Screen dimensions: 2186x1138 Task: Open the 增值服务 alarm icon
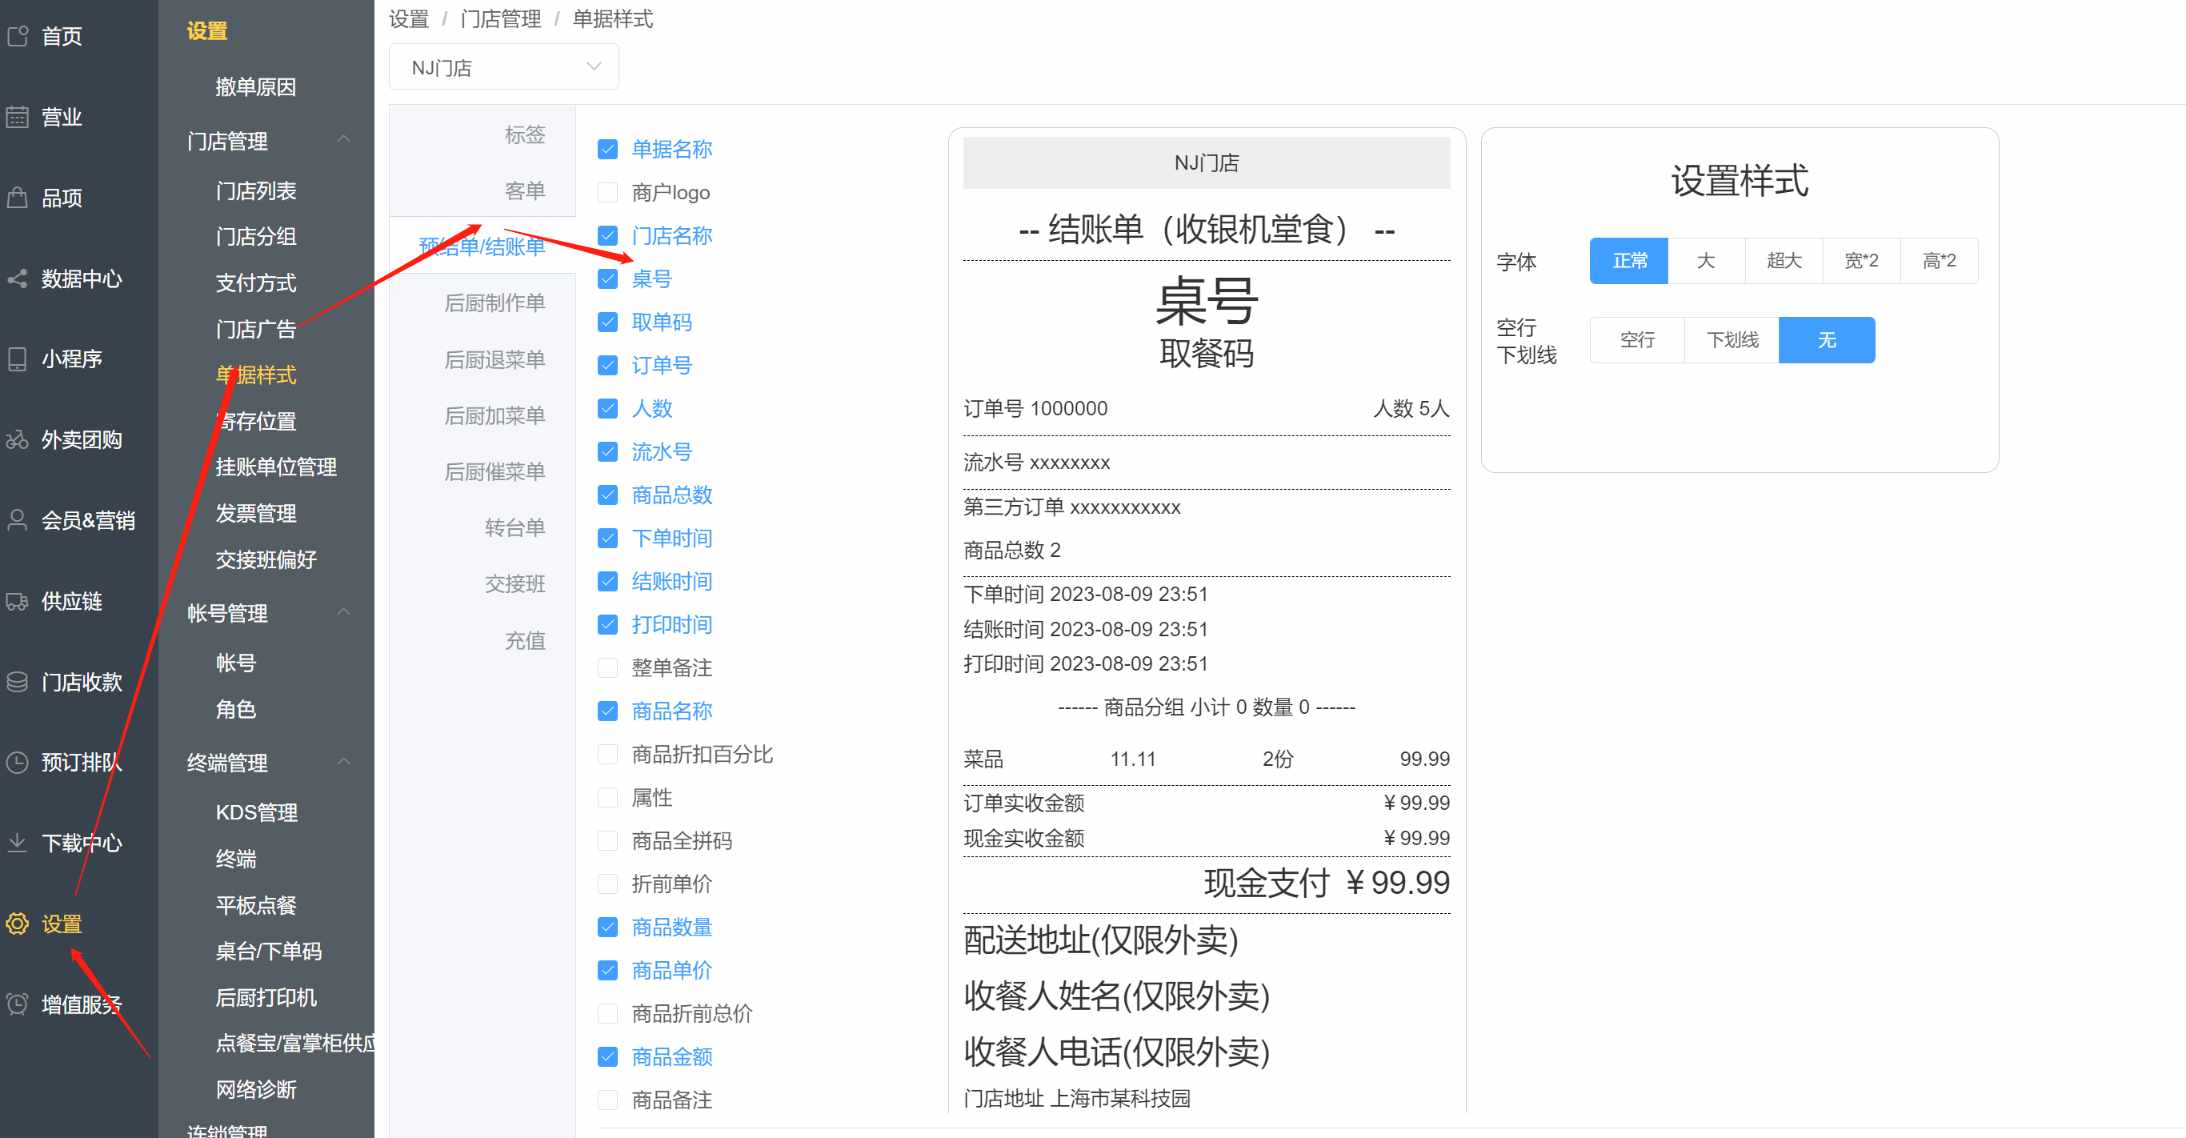coord(18,1004)
